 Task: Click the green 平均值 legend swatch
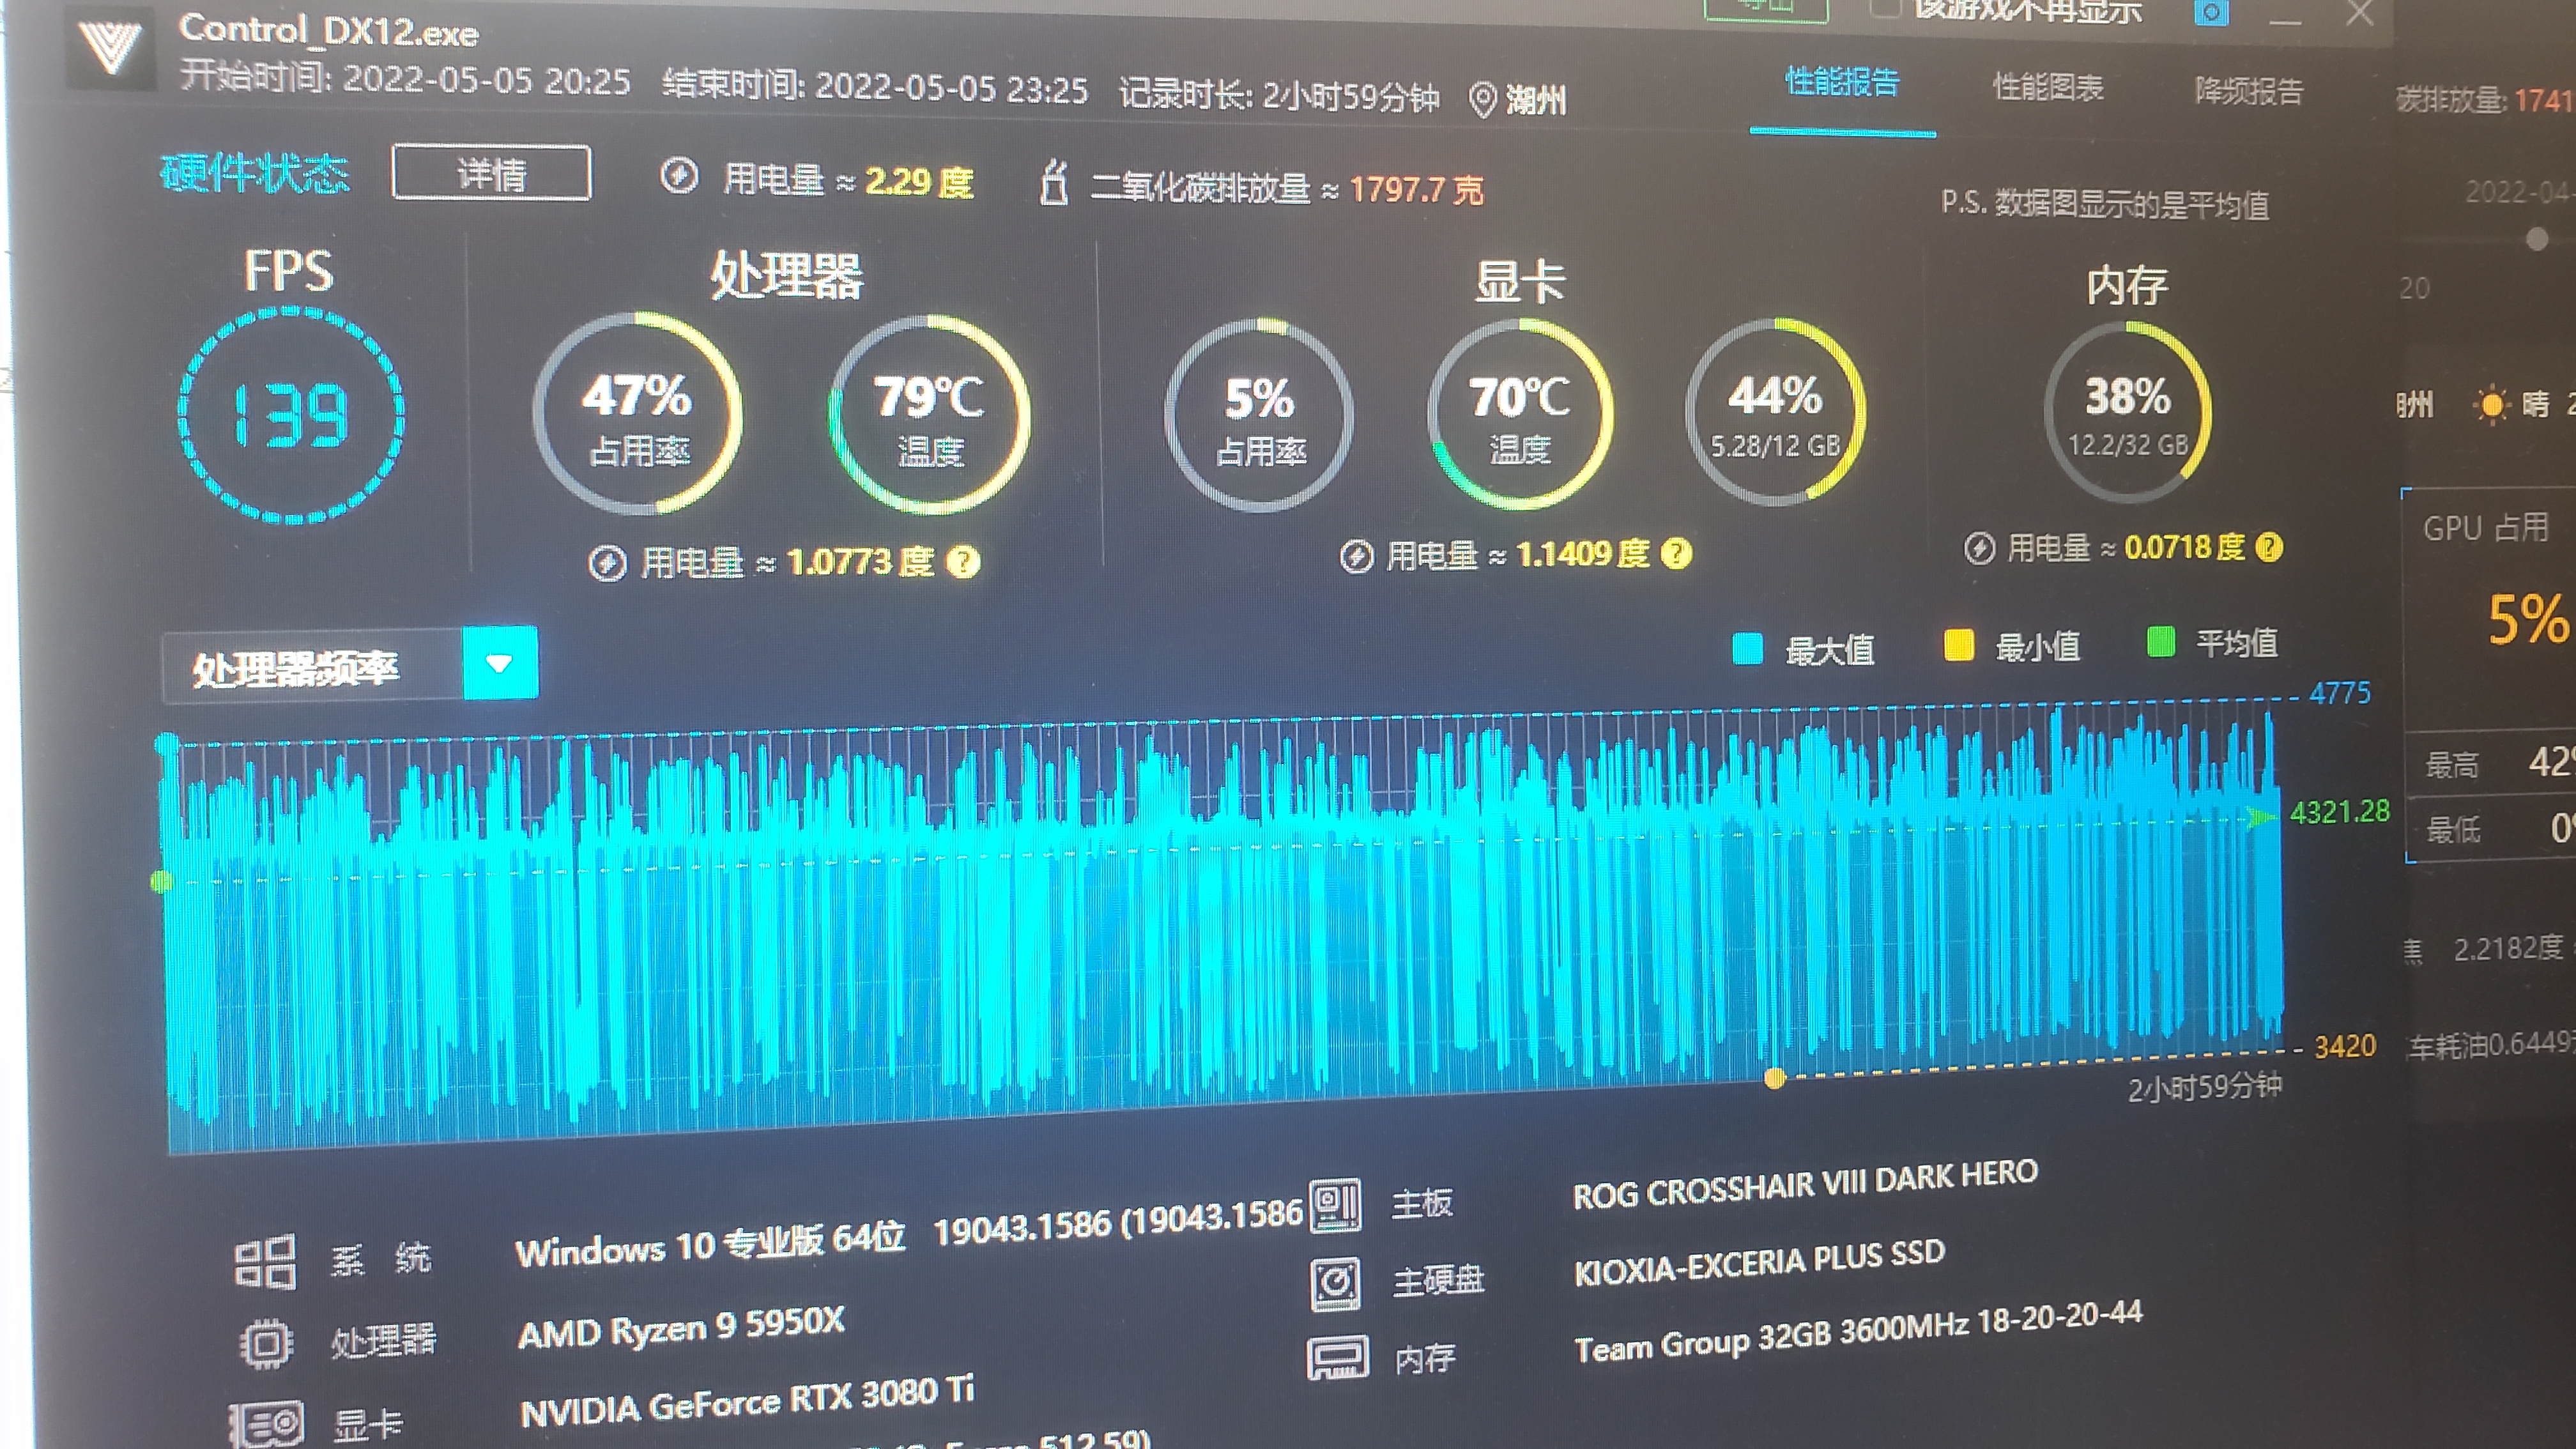(x=2160, y=641)
